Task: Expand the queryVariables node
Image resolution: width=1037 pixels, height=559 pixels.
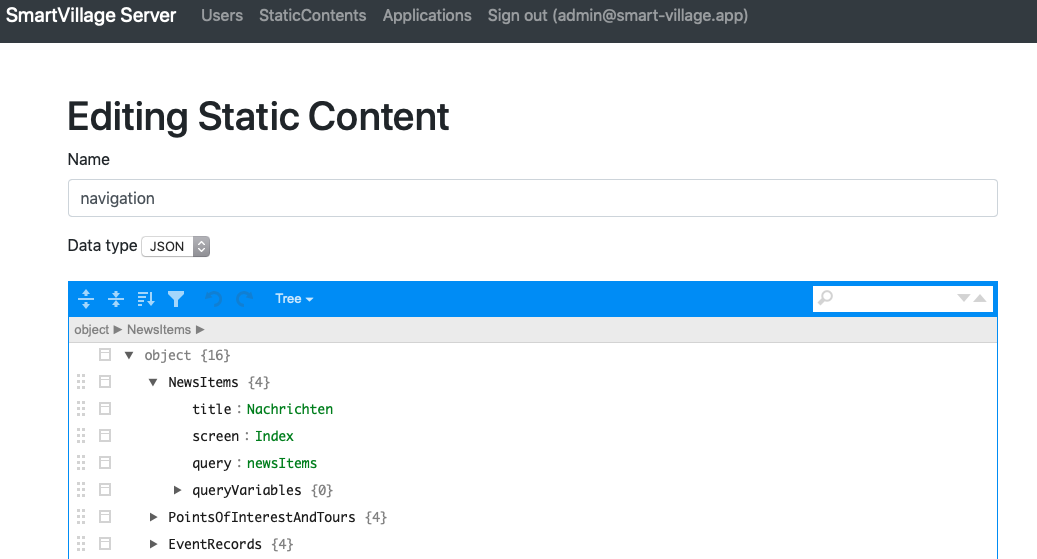Action: click(x=178, y=490)
